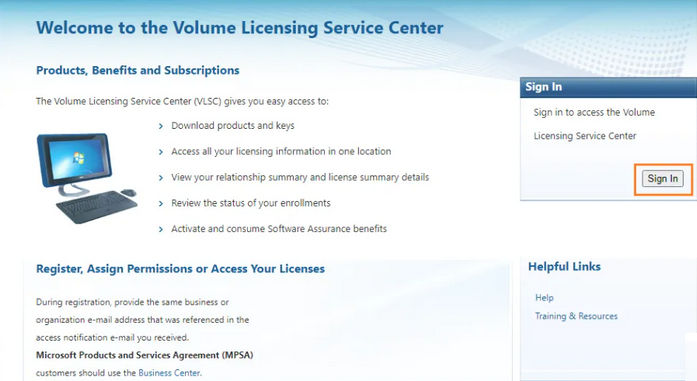This screenshot has width=697, height=381.
Task: Select 'Access all your licensing information in one location'
Action: coord(281,152)
